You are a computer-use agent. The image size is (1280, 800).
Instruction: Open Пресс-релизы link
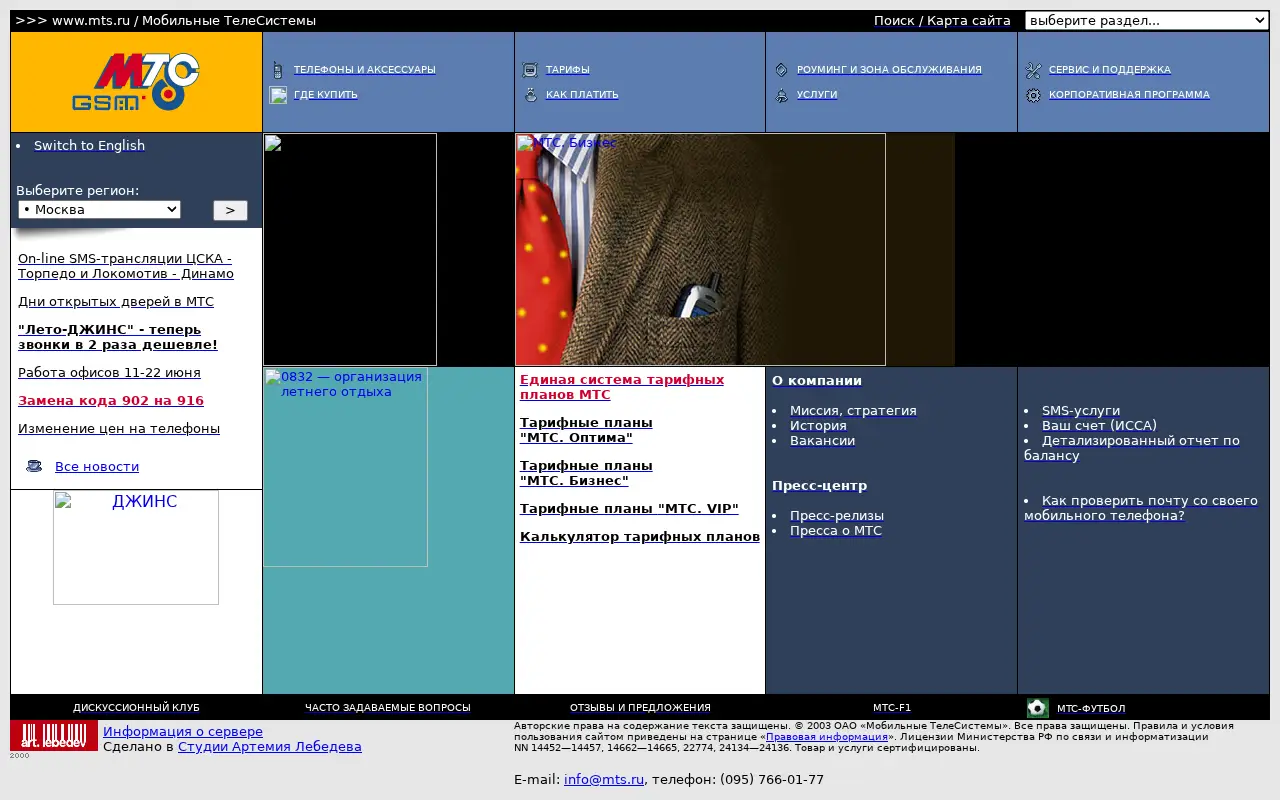tap(837, 515)
